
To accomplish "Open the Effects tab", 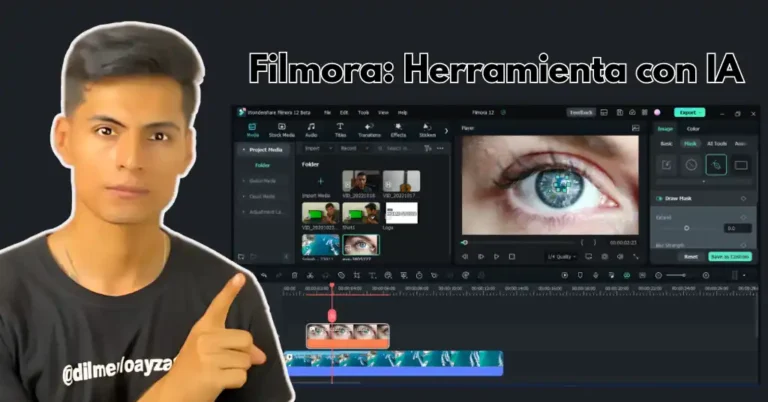I will tap(398, 130).
